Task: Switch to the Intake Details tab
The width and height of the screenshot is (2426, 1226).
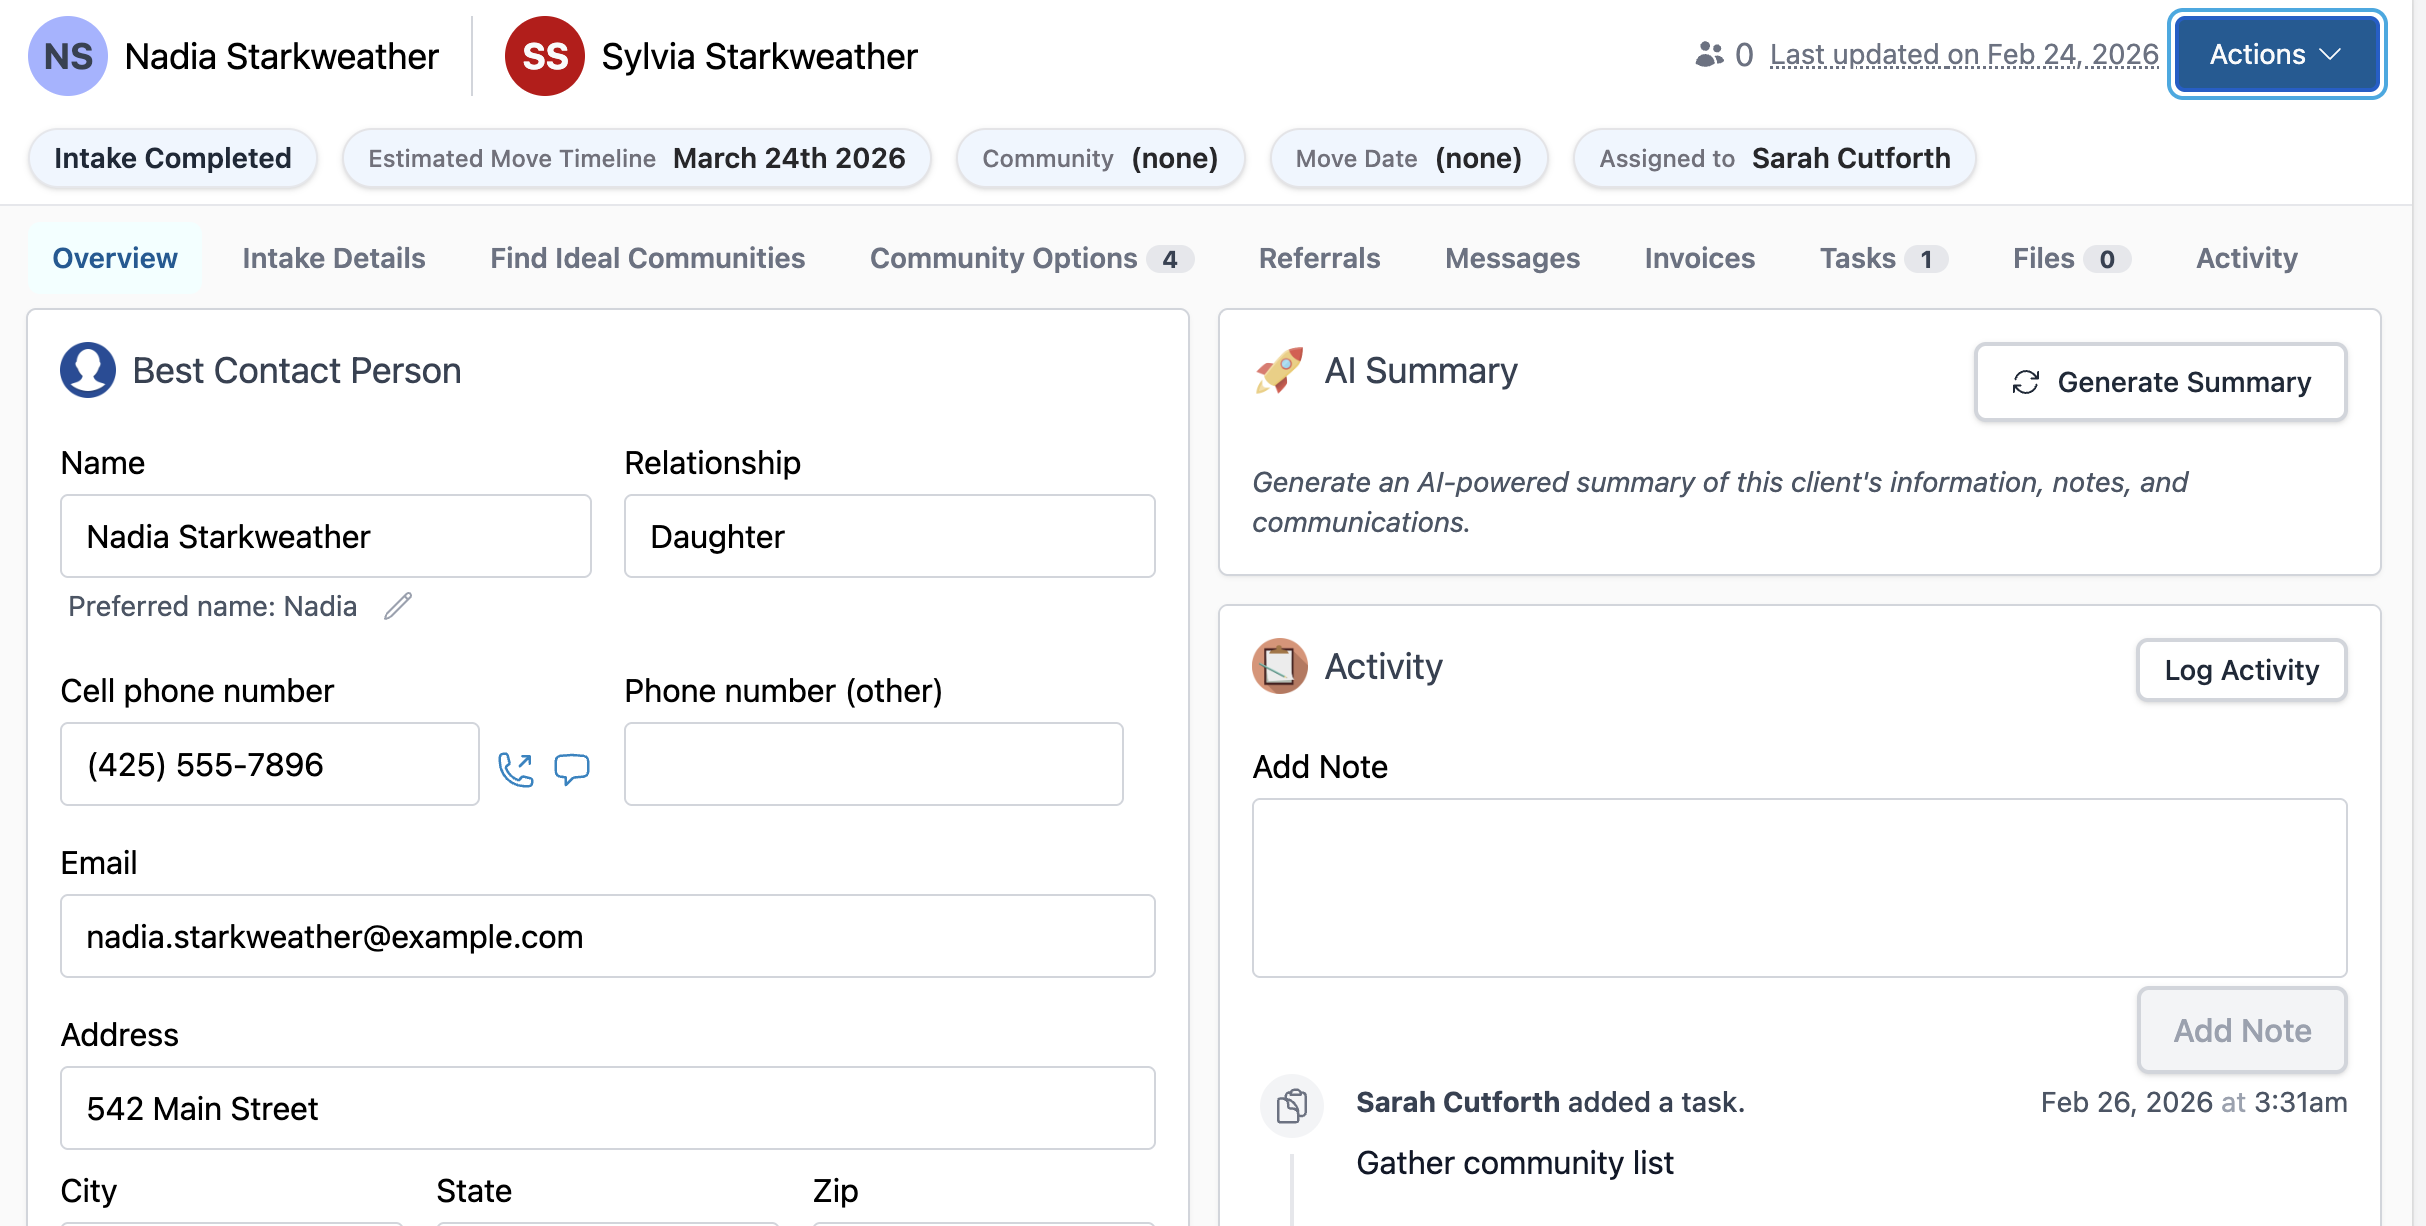Action: [x=333, y=258]
